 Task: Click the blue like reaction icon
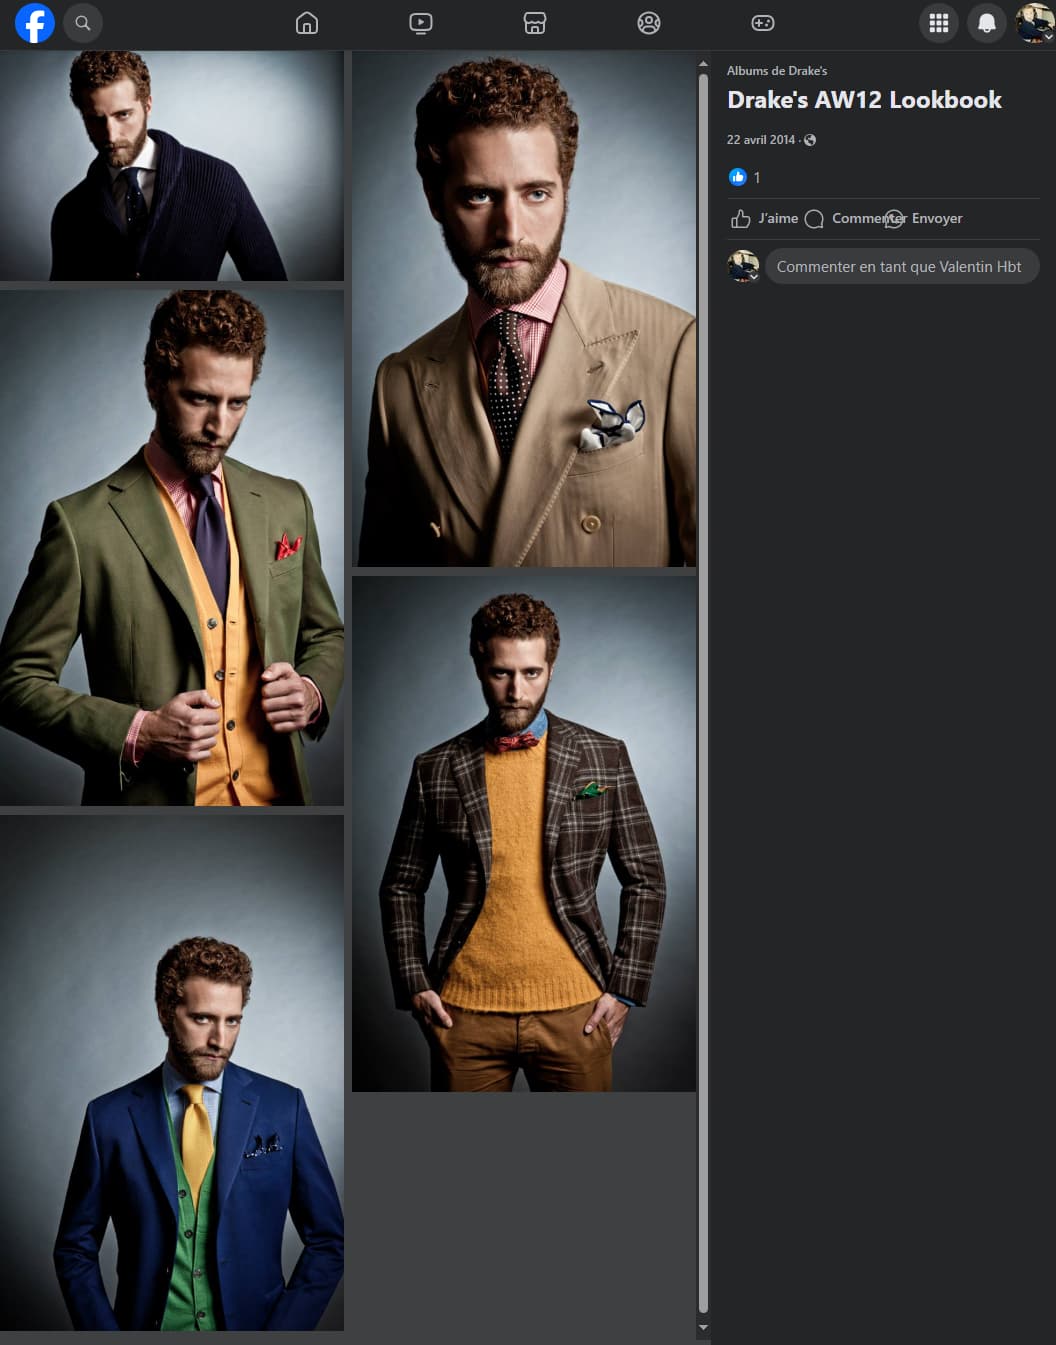pos(738,177)
